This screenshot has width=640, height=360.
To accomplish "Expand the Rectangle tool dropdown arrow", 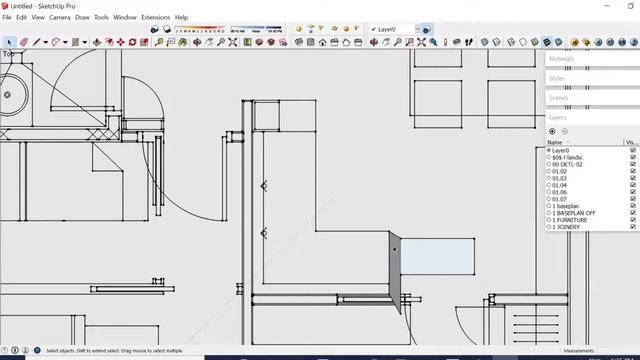I will click(84, 42).
